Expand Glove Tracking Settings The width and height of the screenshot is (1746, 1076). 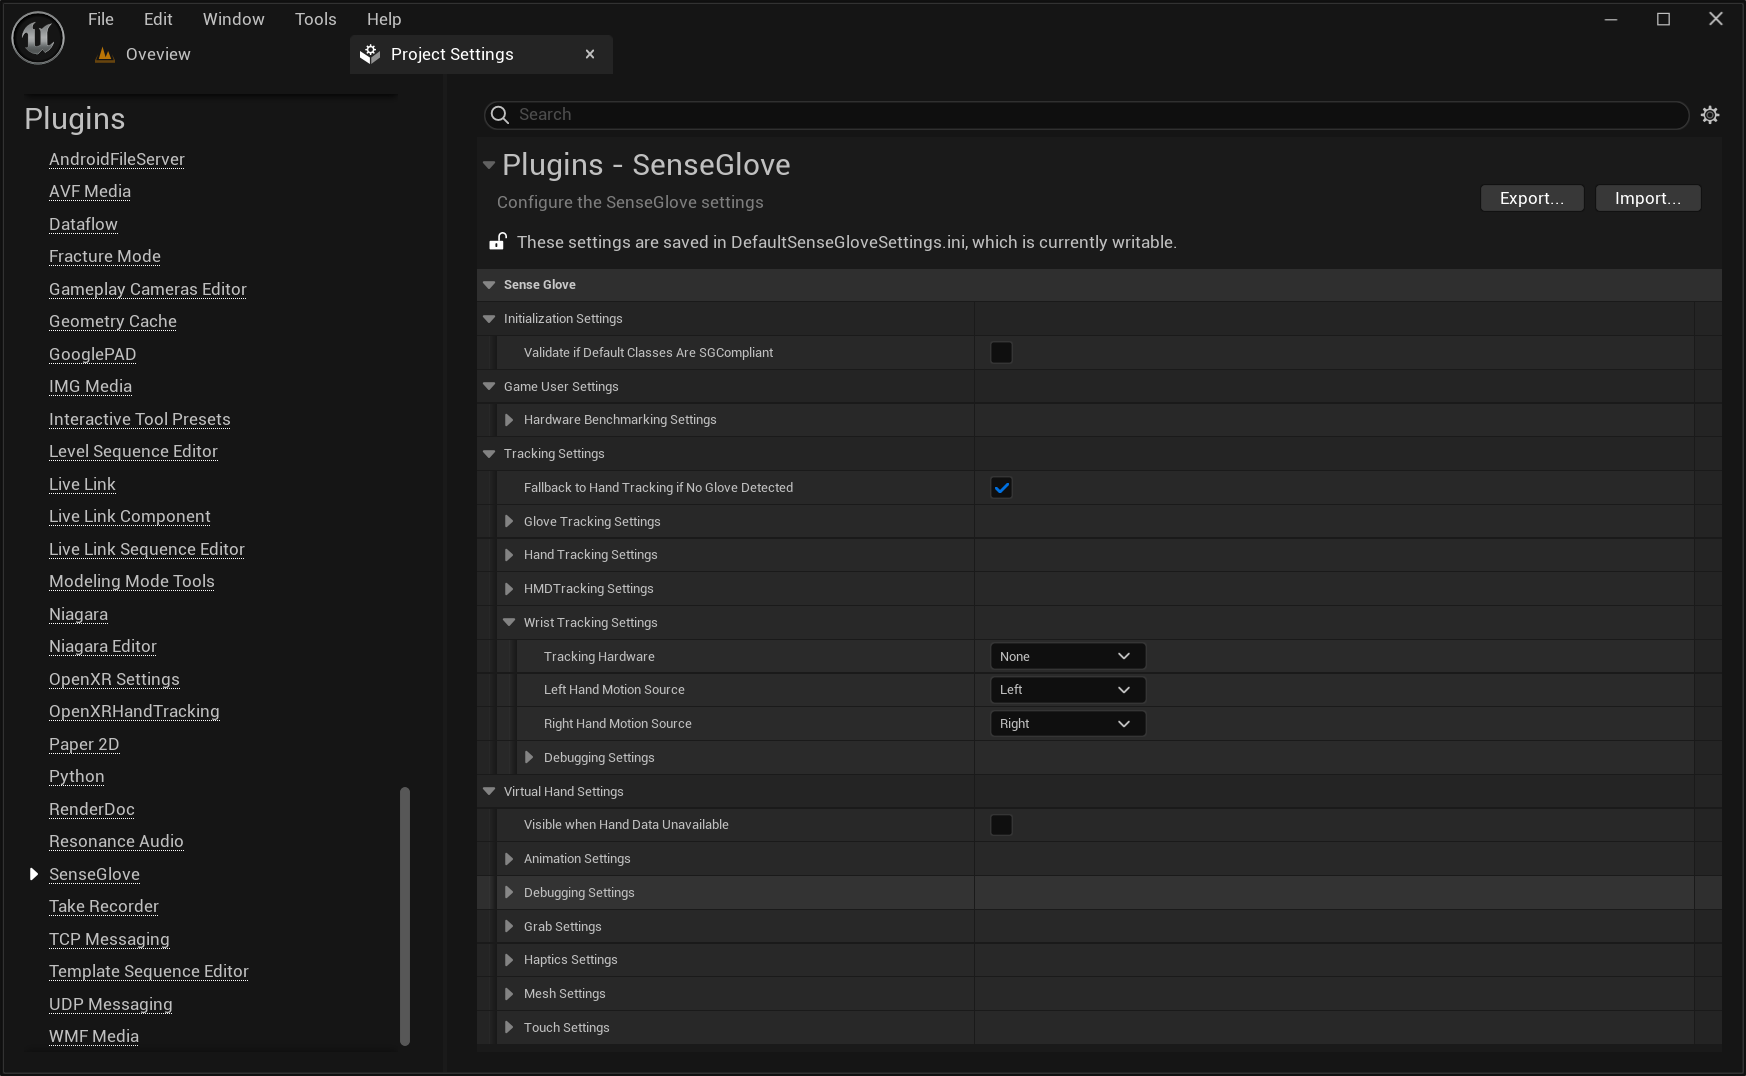(x=509, y=521)
